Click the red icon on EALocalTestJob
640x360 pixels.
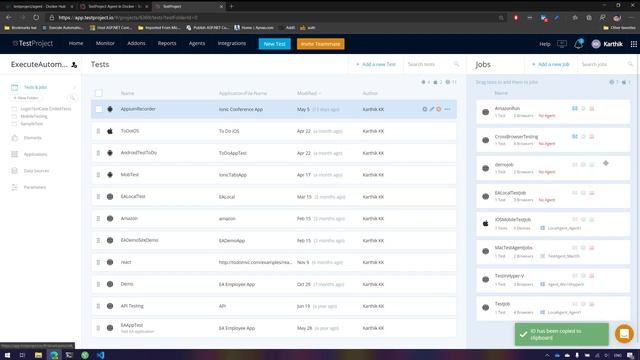point(592,193)
